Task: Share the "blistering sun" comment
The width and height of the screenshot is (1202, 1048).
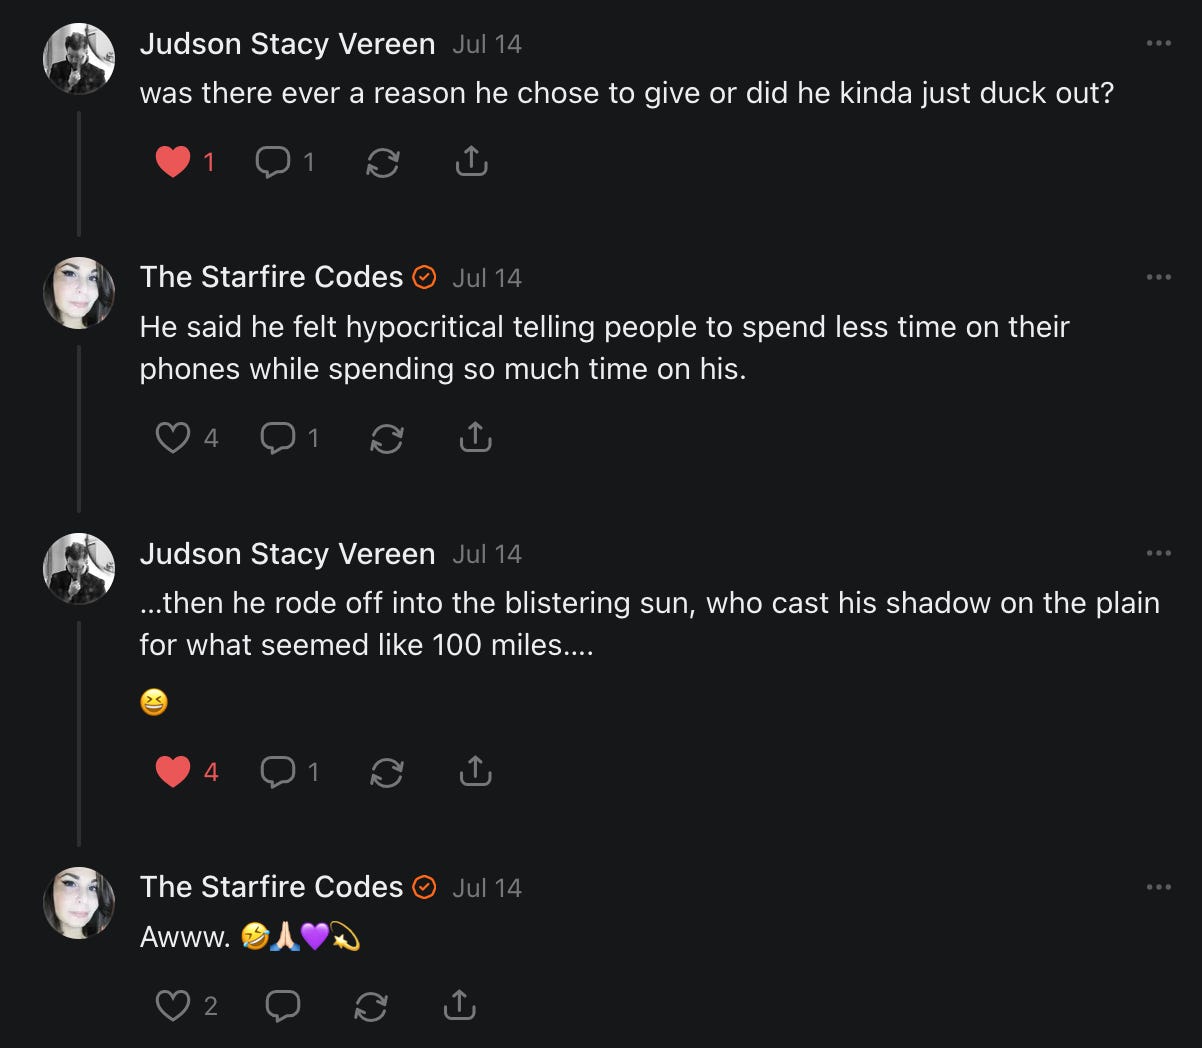Action: click(x=475, y=772)
